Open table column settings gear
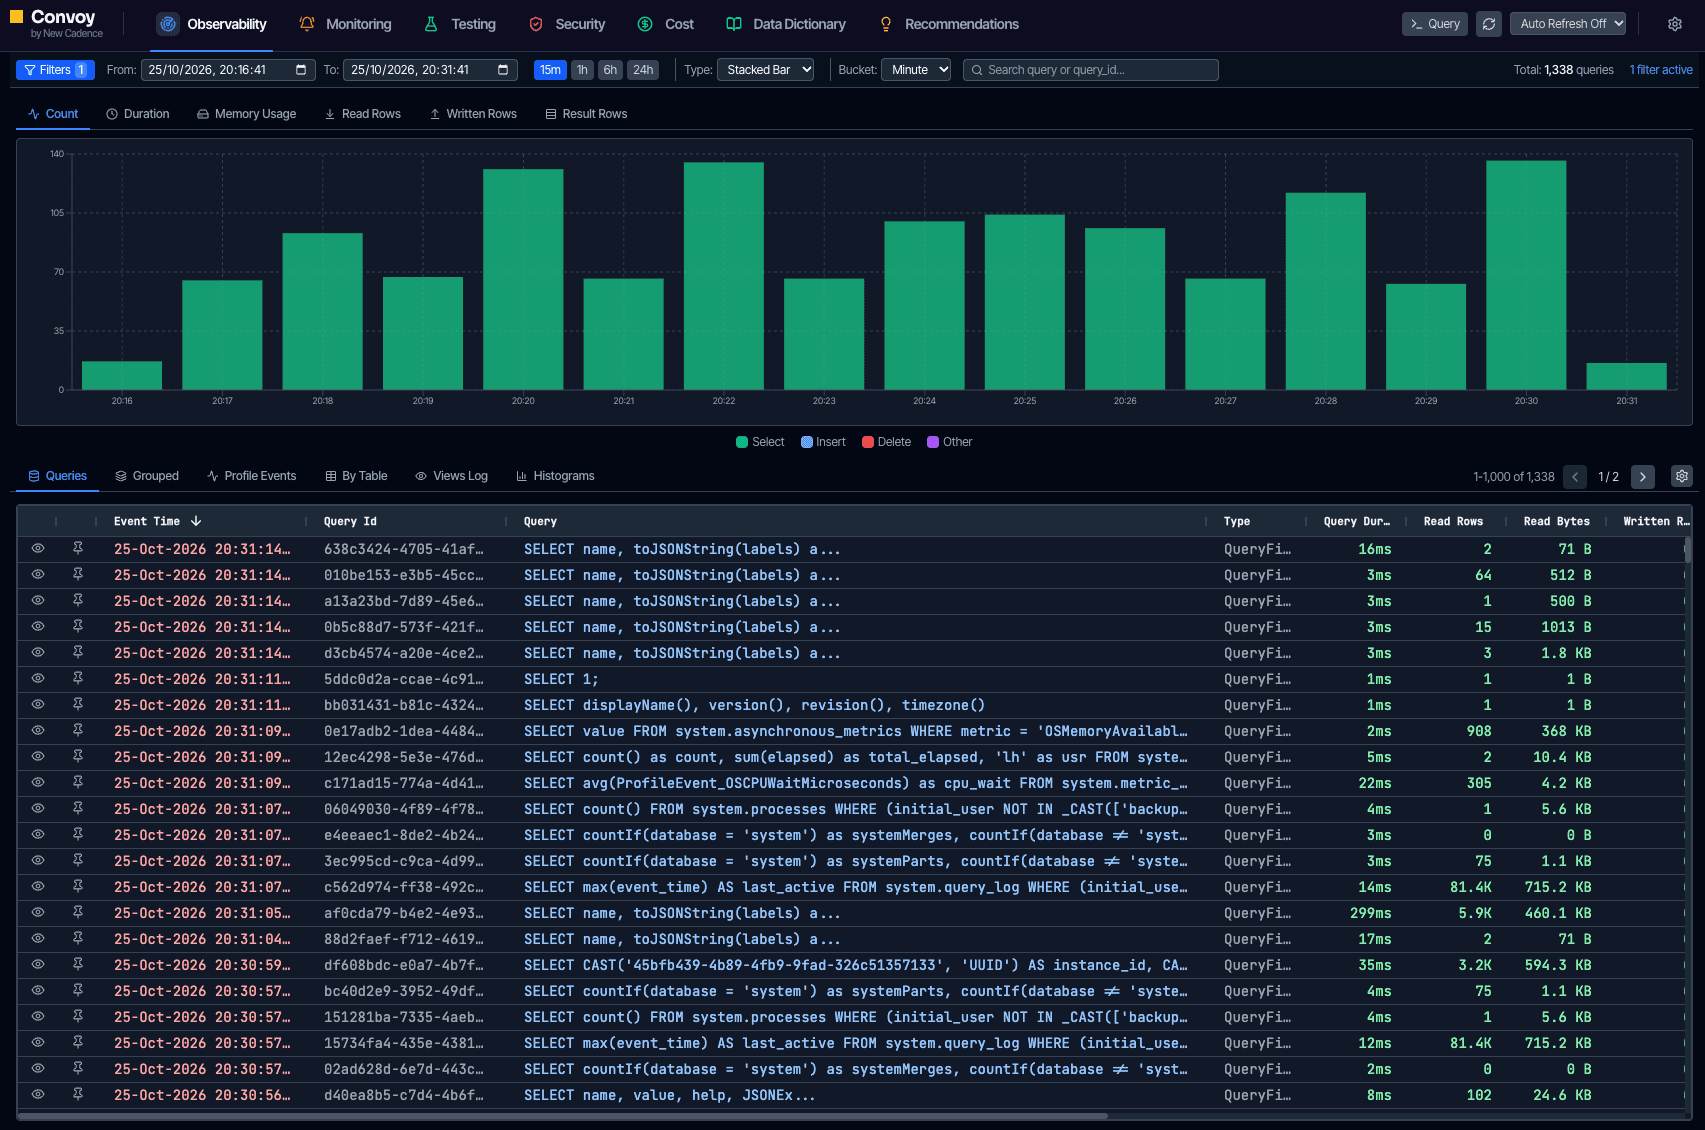Screen dimensions: 1705x1130 [1682, 477]
